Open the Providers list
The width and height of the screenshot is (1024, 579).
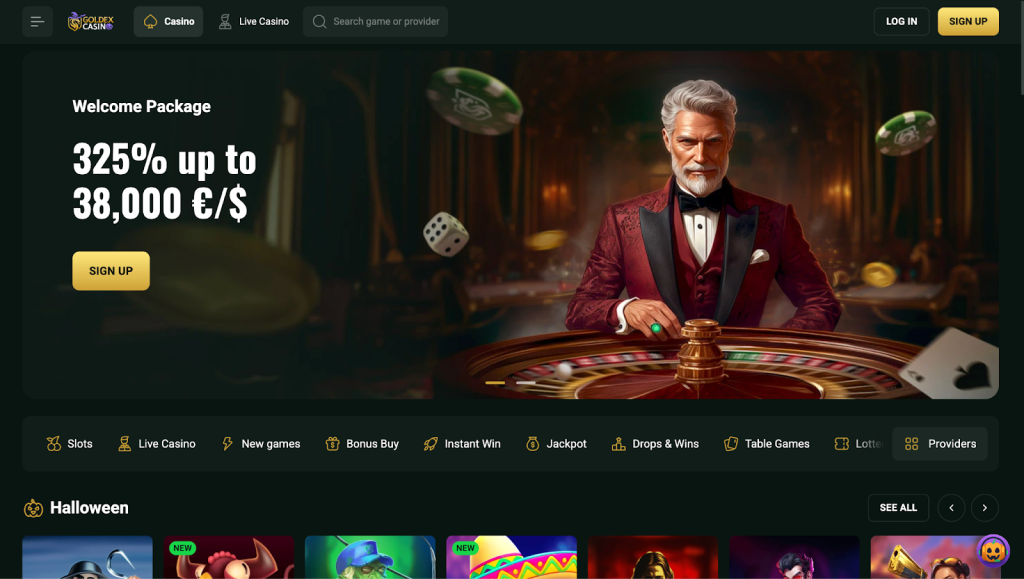[x=940, y=444]
